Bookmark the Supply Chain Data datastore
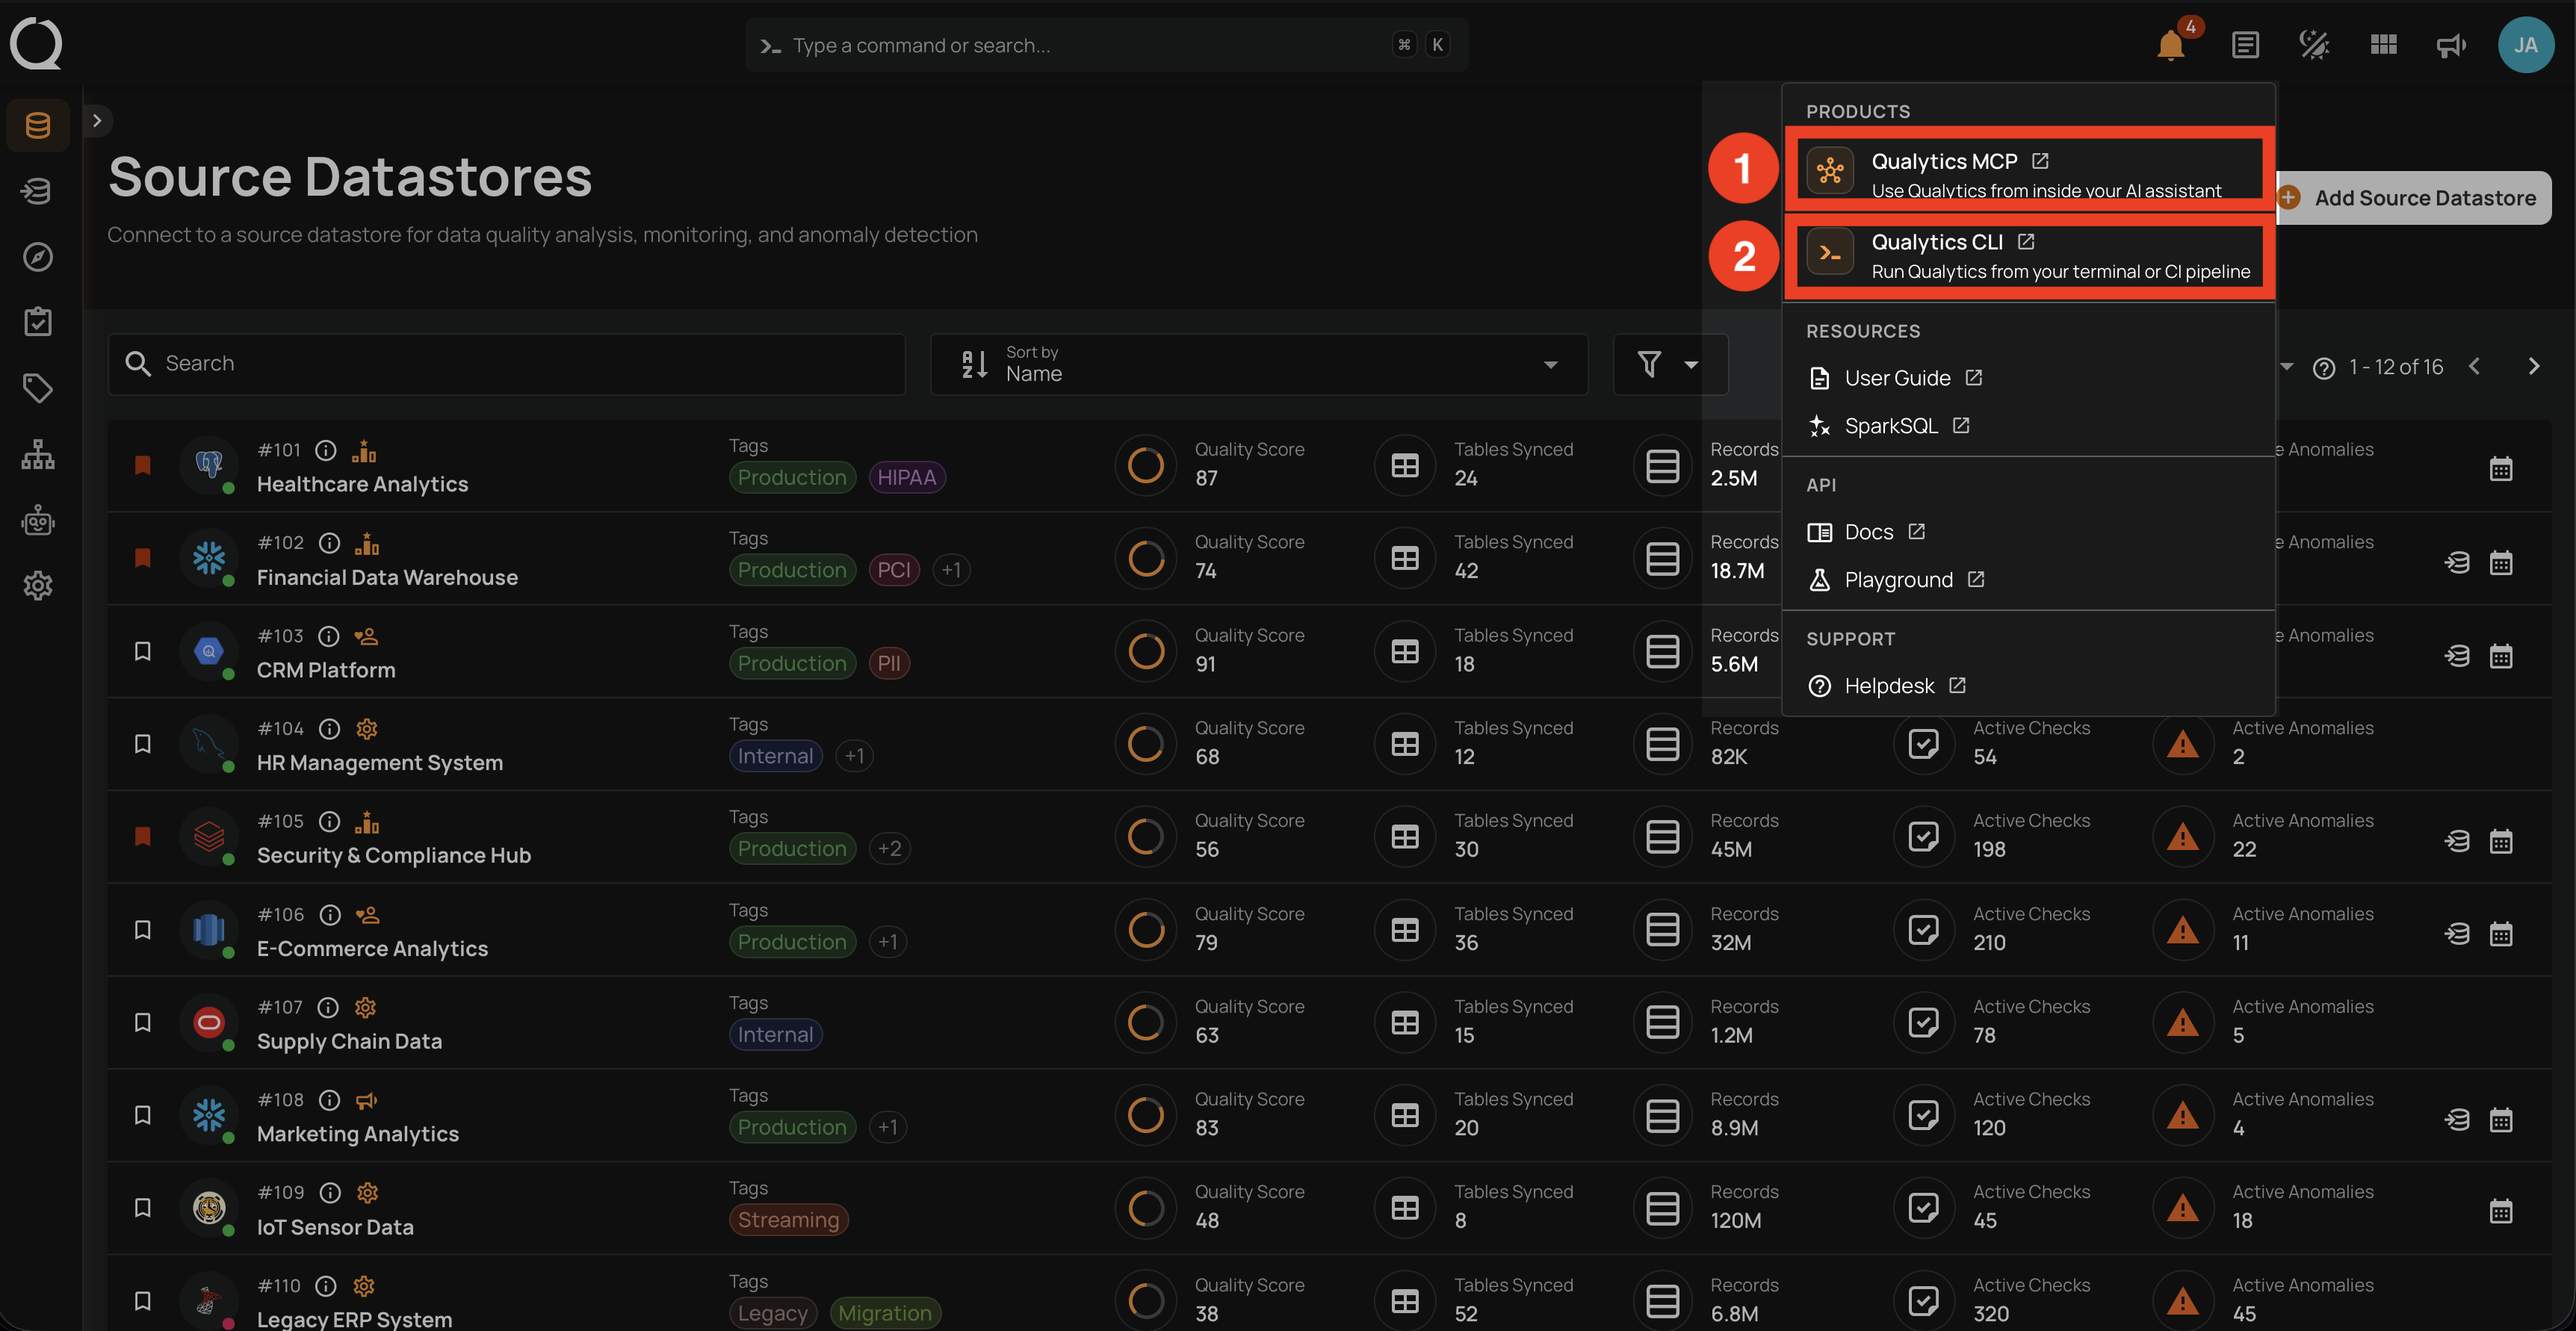This screenshot has height=1331, width=2576. point(143,1023)
